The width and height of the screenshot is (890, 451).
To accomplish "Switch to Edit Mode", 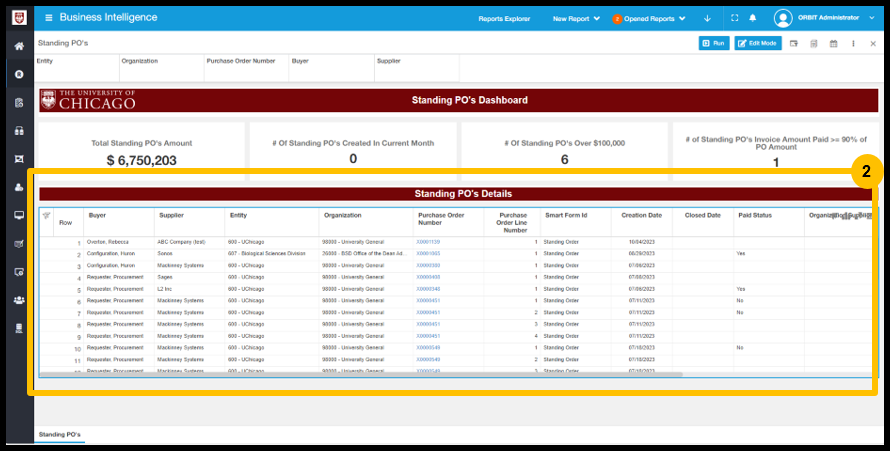I will point(758,43).
